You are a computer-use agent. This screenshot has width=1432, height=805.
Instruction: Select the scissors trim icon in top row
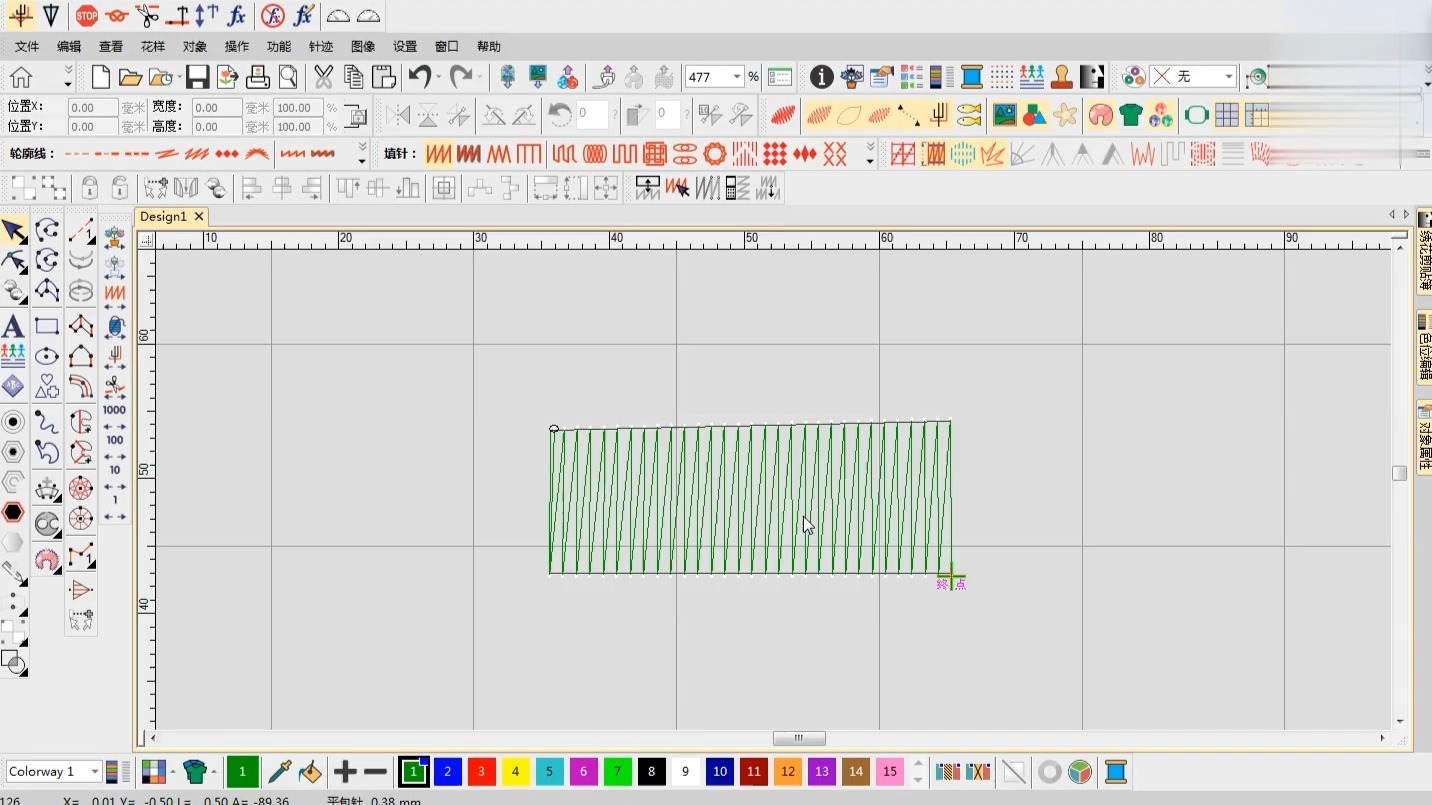[x=147, y=16]
